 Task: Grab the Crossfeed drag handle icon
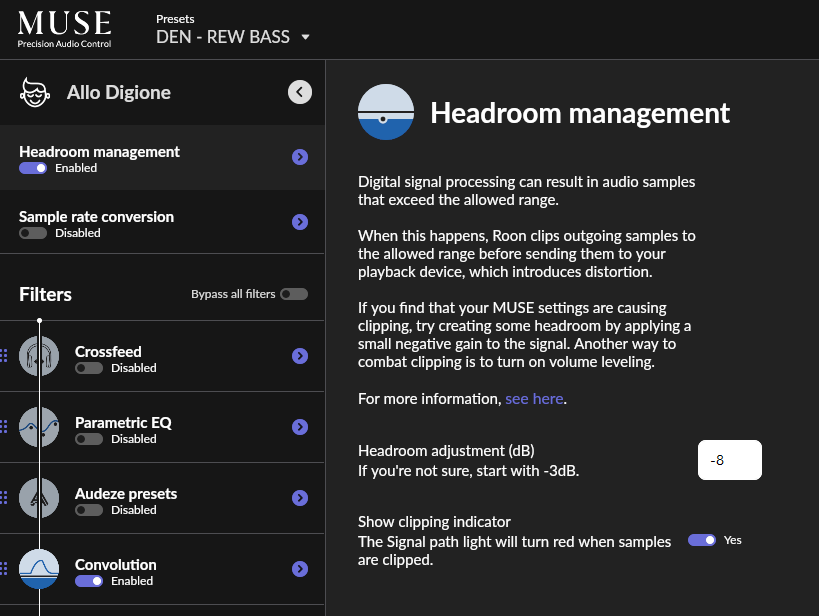[x=4, y=356]
